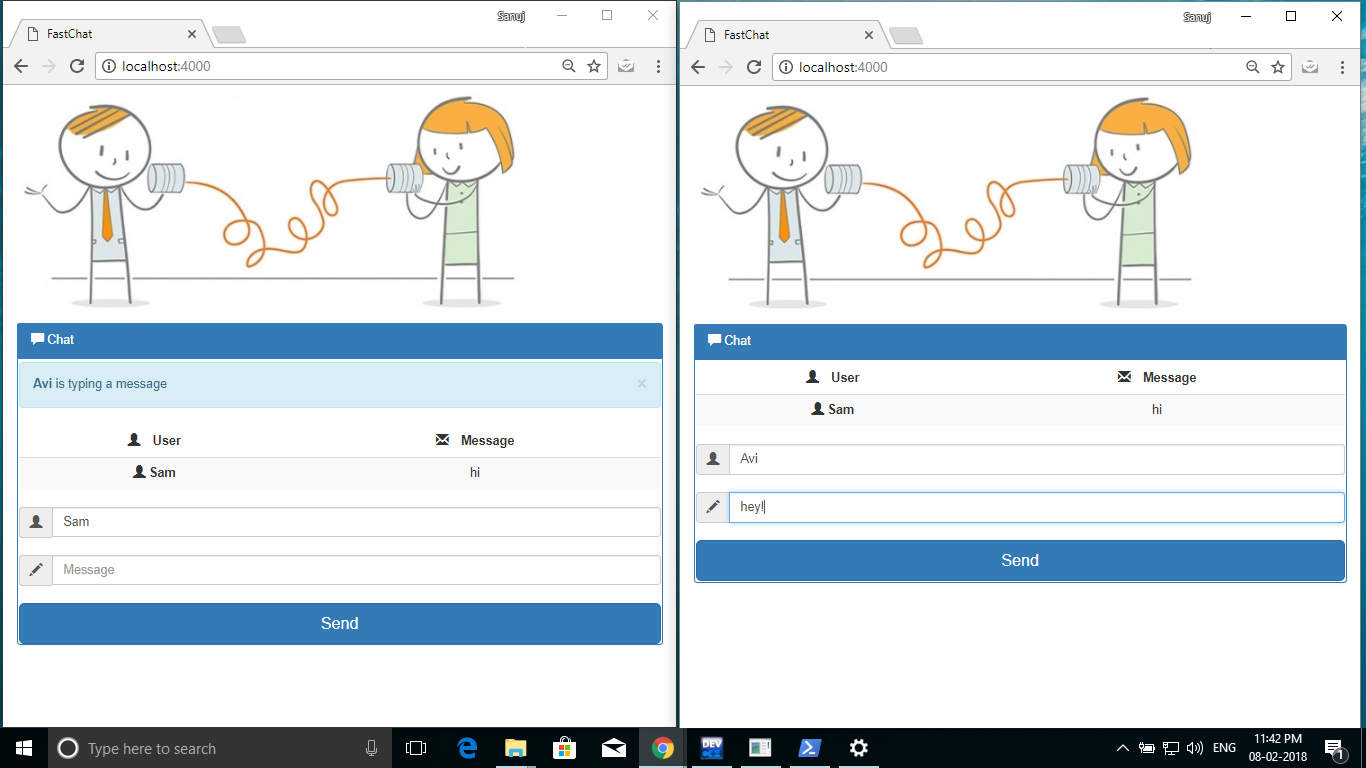Screen dimensions: 1366x768
Task: Open Chrome menu in right window
Action: coord(1342,67)
